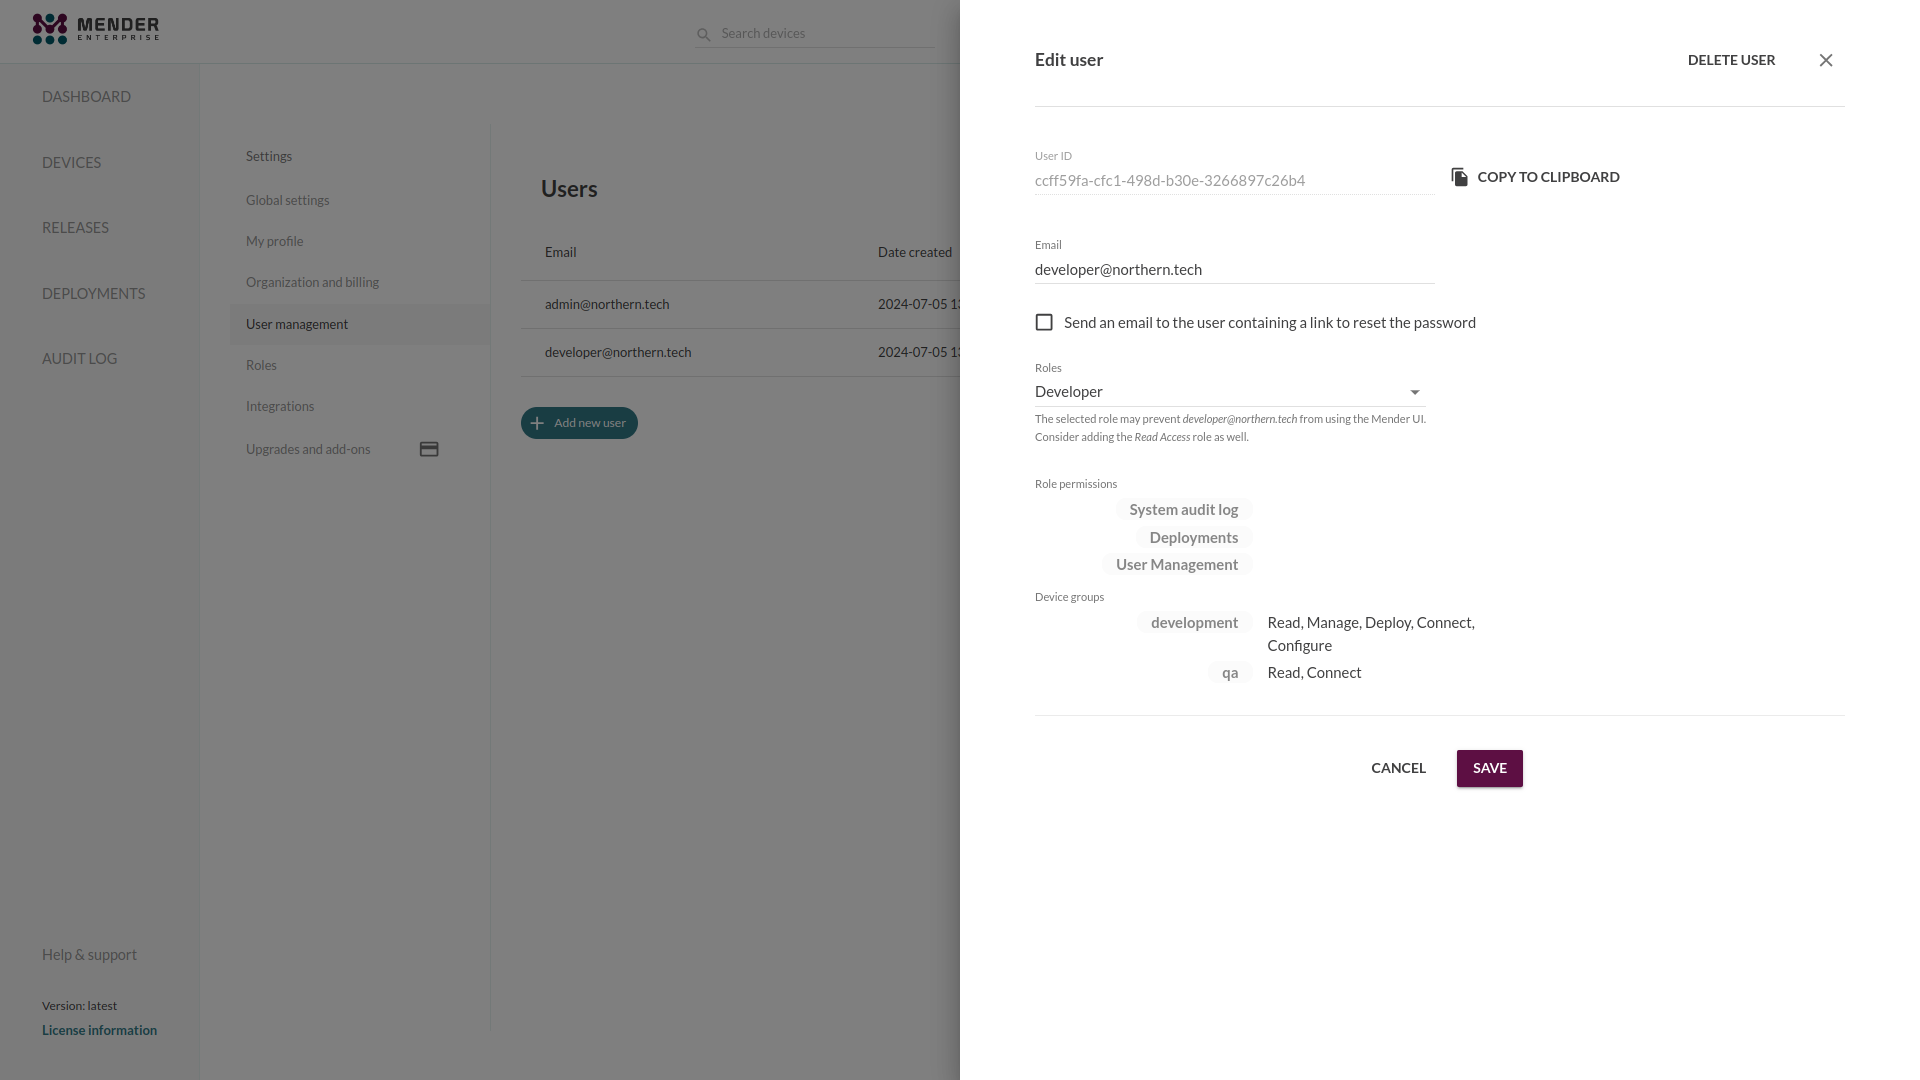Navigate to Global settings menu item
1920x1080 pixels.
point(287,199)
